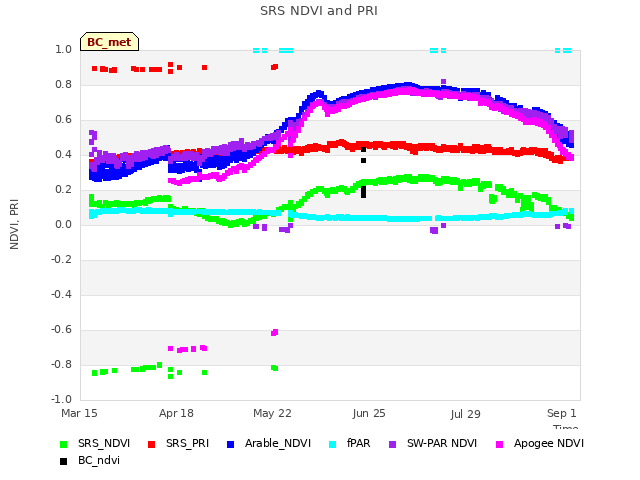The height and width of the screenshot is (480, 640).
Task: Click the purple SW-PAR NDVI legend swatch
Action: pyautogui.click(x=393, y=444)
